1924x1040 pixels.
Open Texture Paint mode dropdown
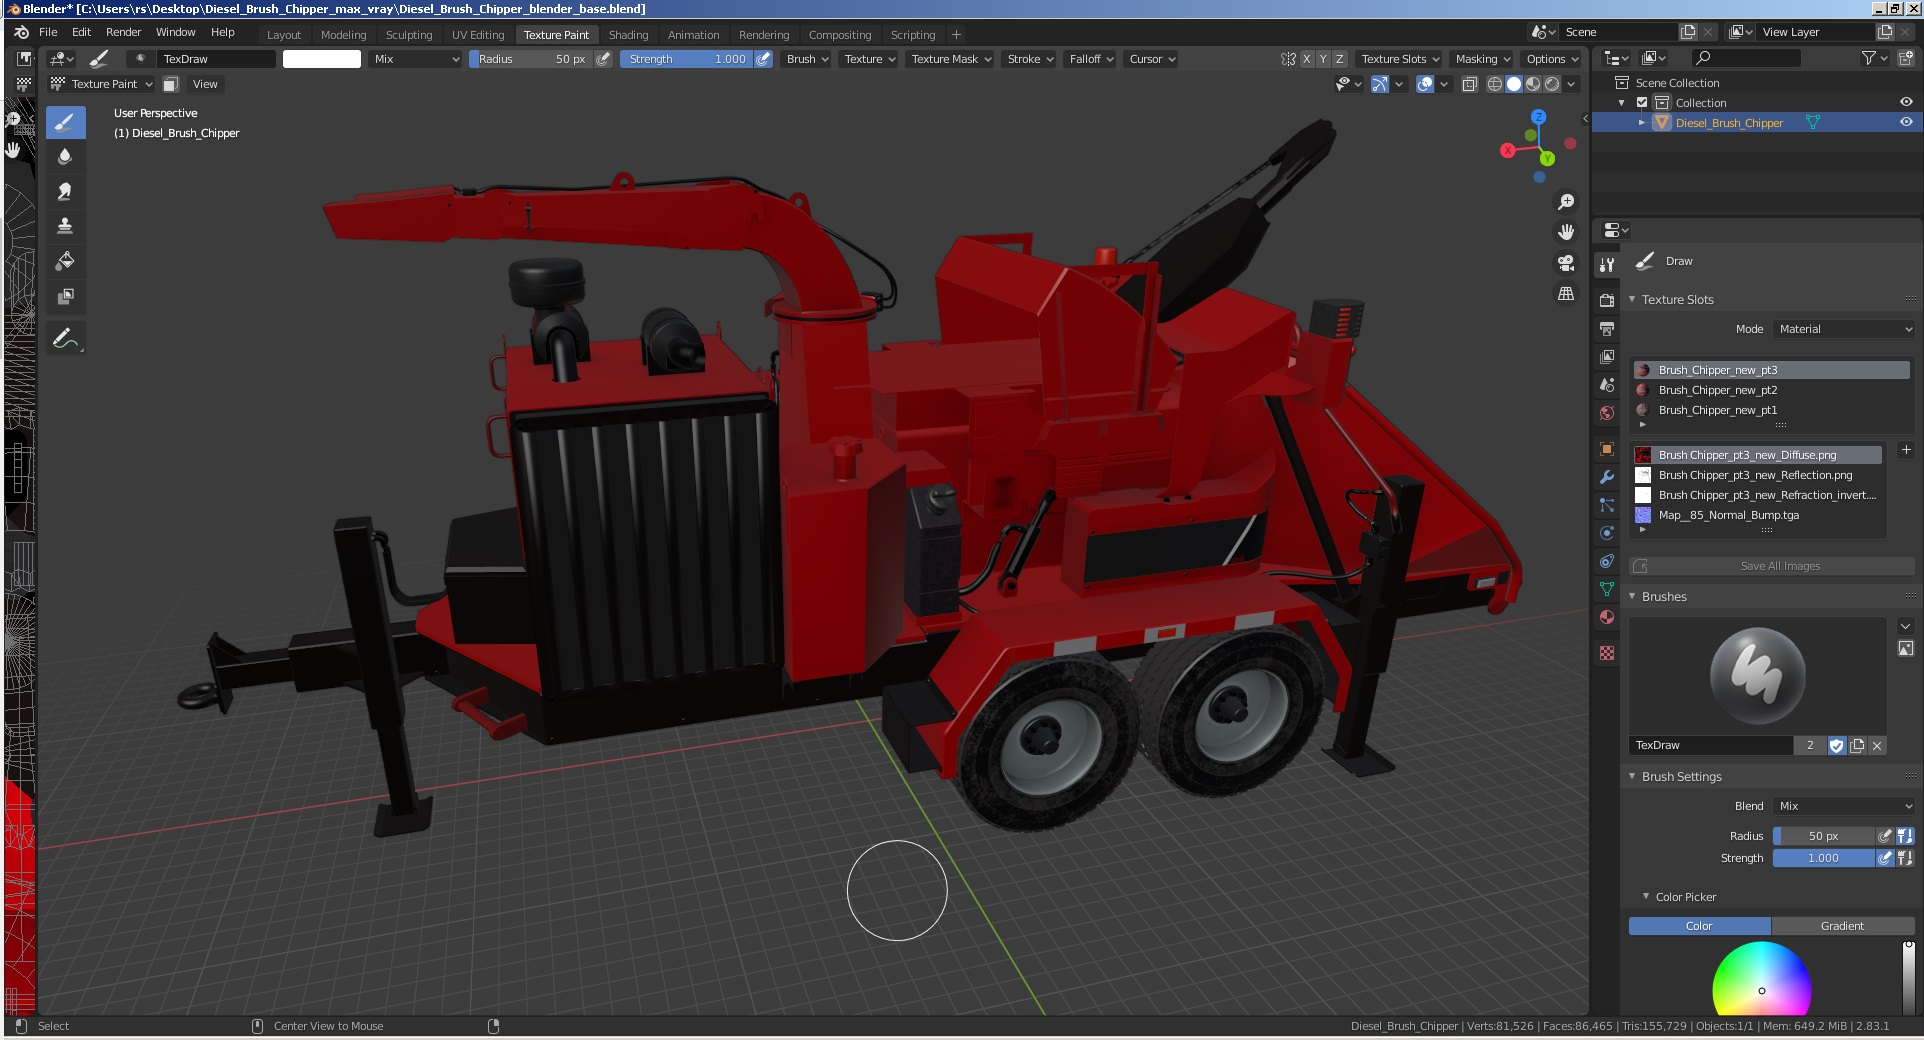pos(102,84)
